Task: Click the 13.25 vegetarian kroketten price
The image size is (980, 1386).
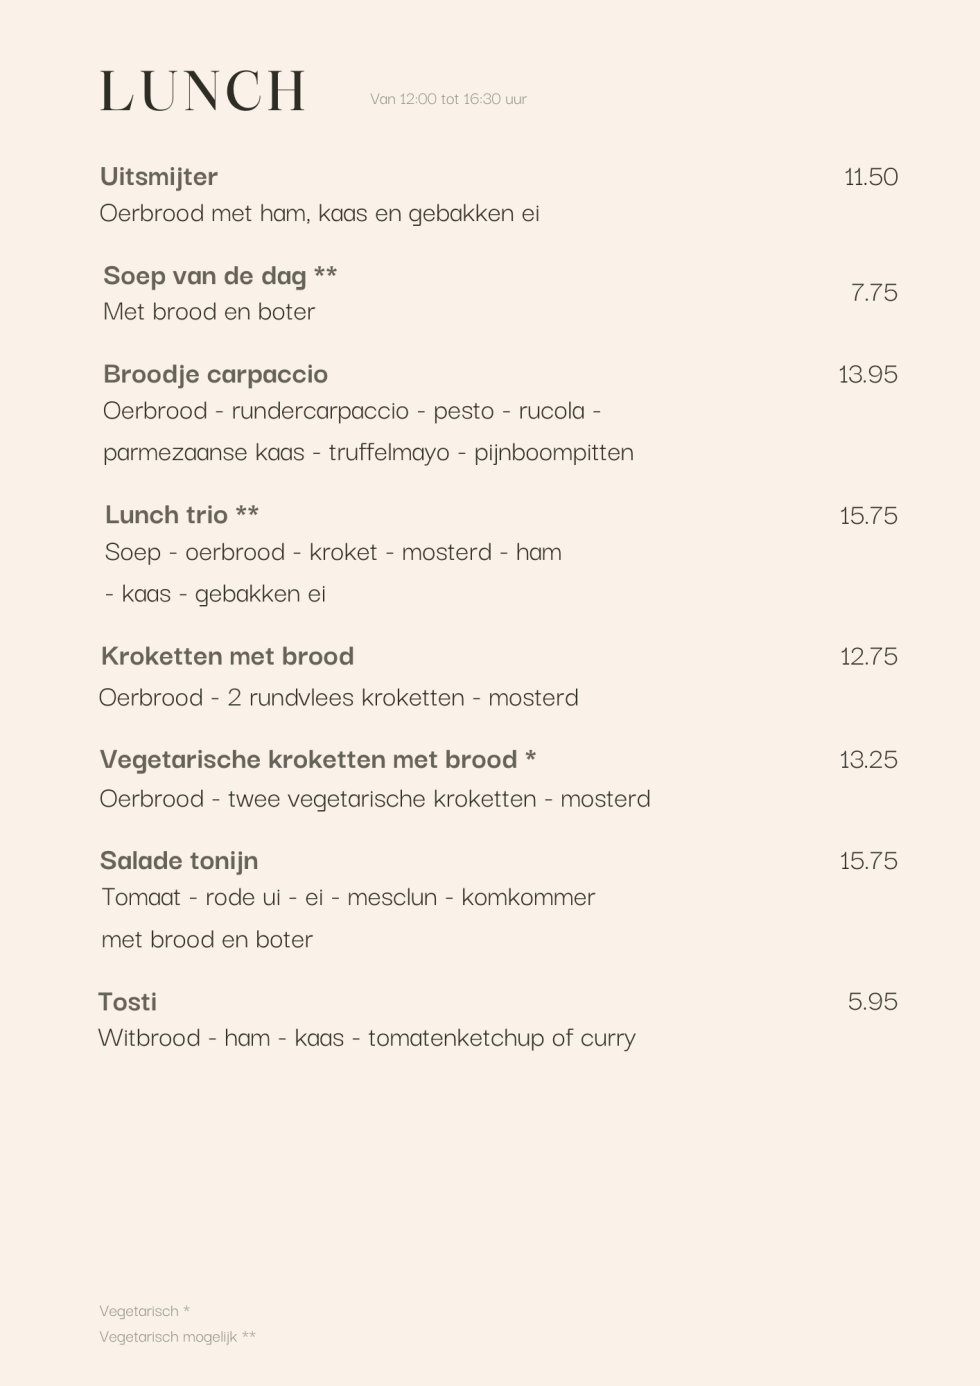Action: click(868, 759)
